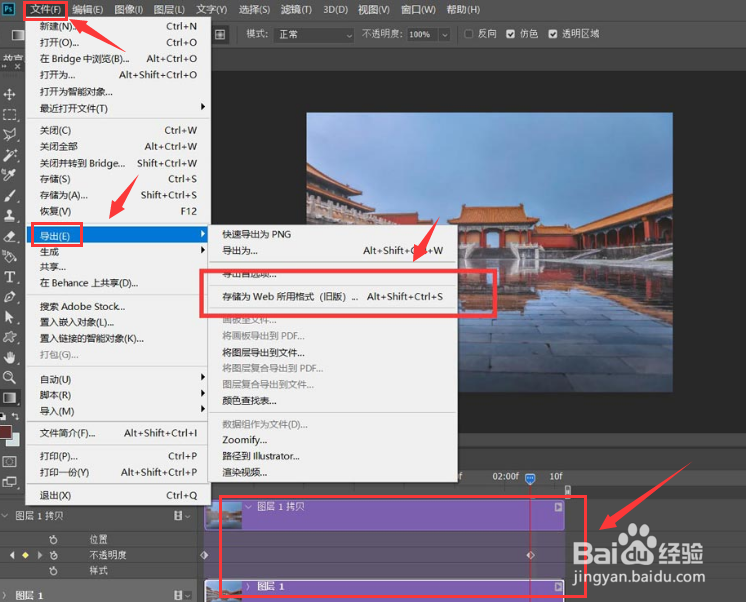Open film menu for 图层 1 拷贝 track

(181, 516)
